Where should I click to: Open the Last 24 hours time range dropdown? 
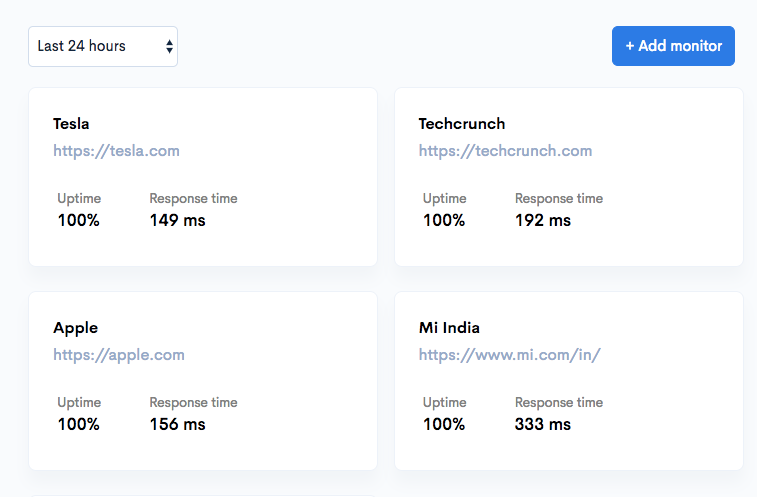click(x=103, y=46)
